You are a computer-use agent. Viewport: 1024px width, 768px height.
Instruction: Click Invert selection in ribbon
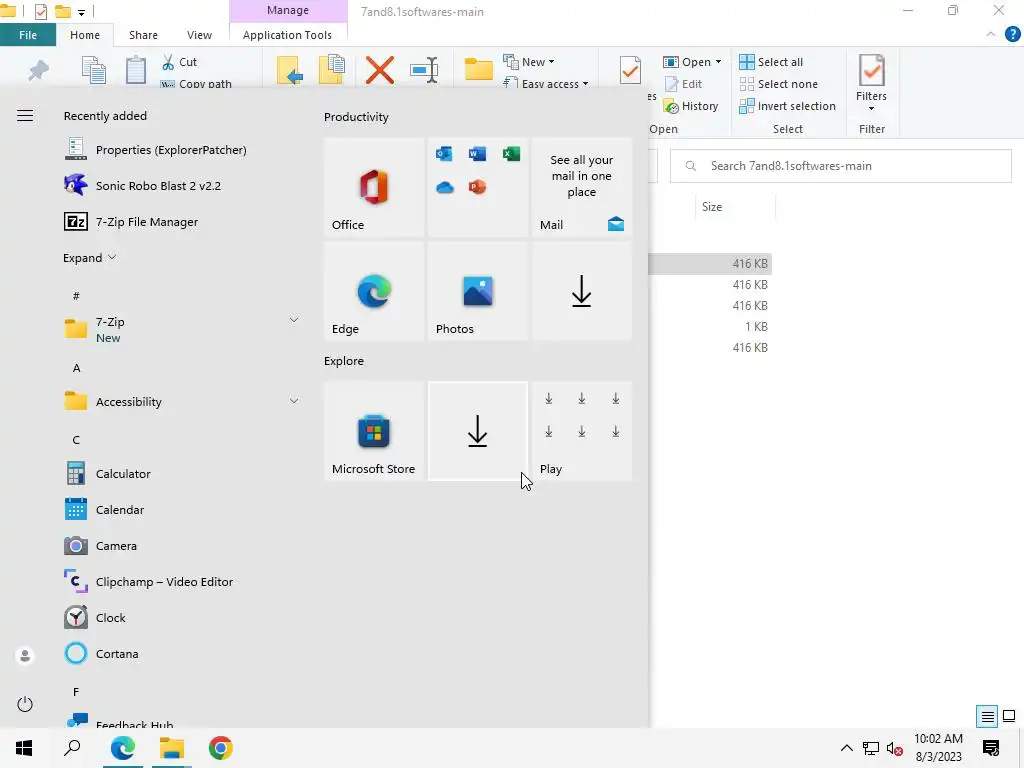788,106
